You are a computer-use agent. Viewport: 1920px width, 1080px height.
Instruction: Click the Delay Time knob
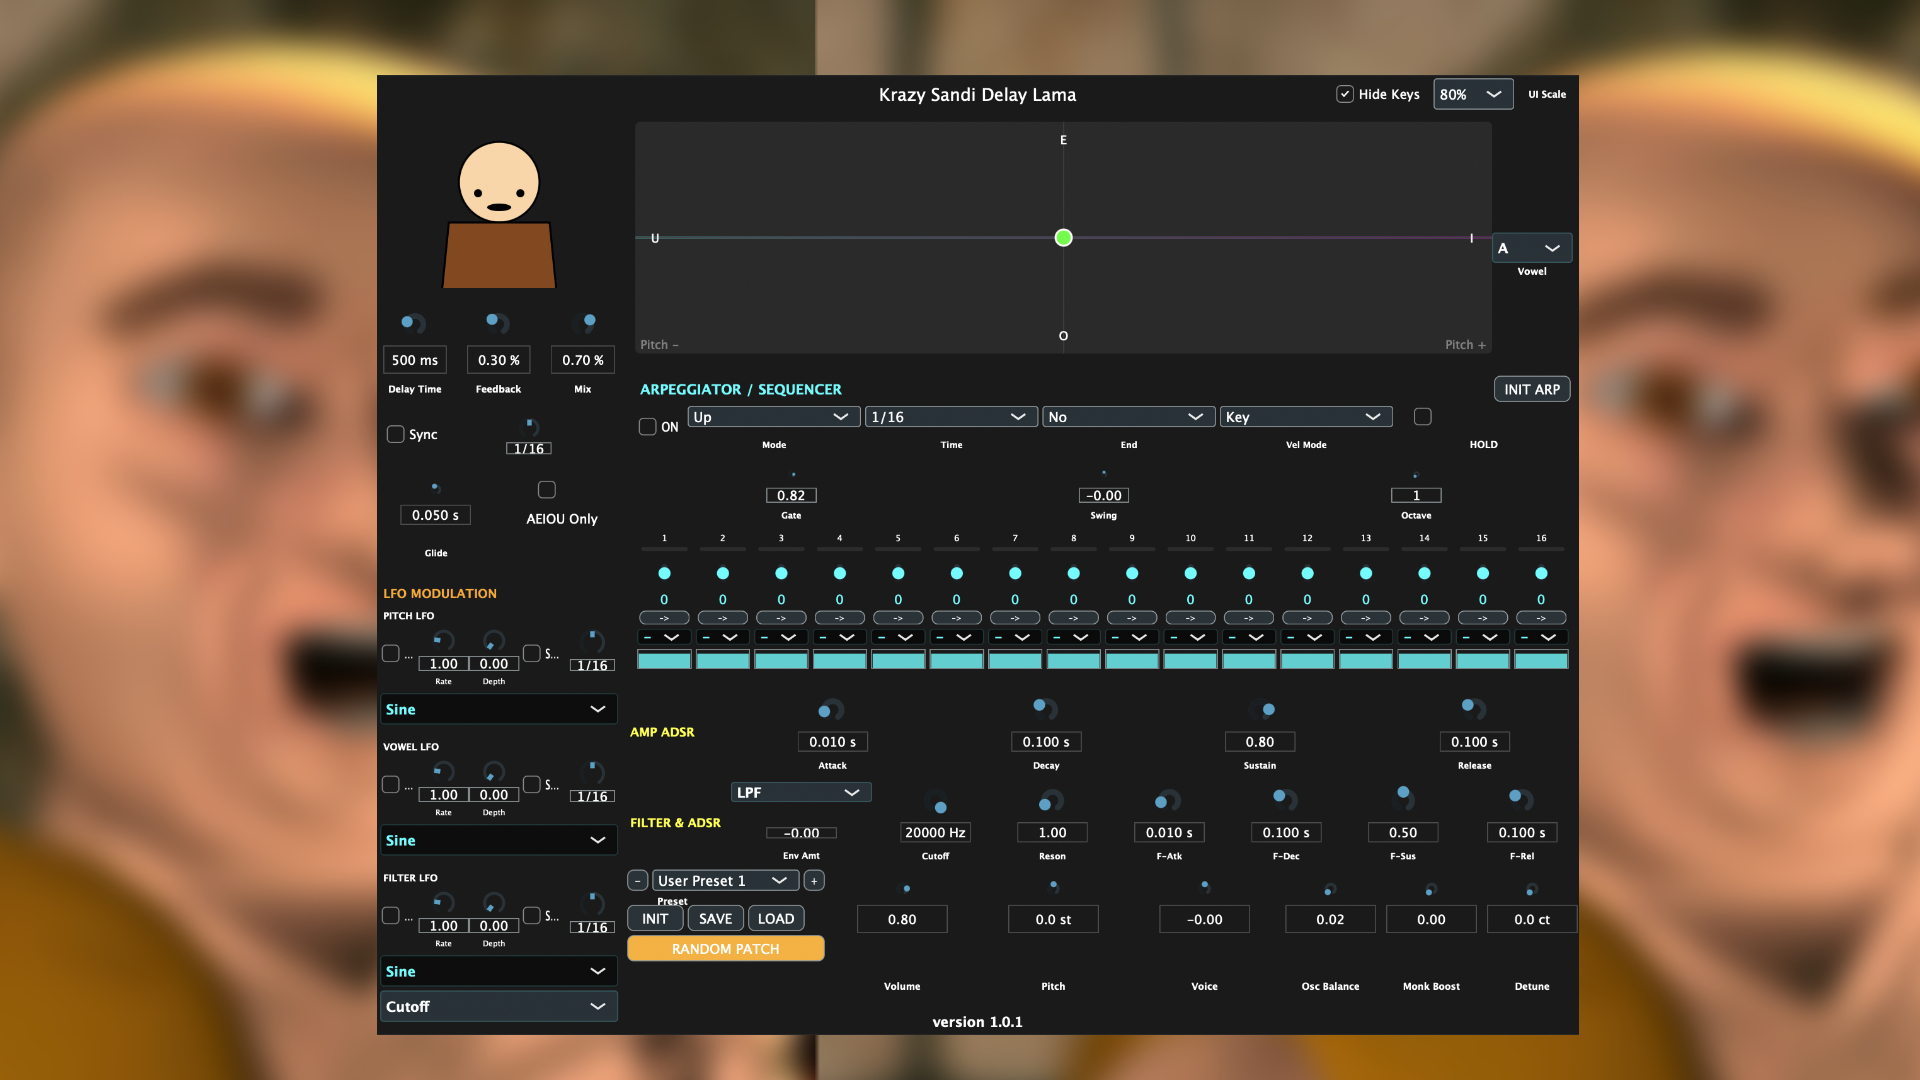pos(412,323)
